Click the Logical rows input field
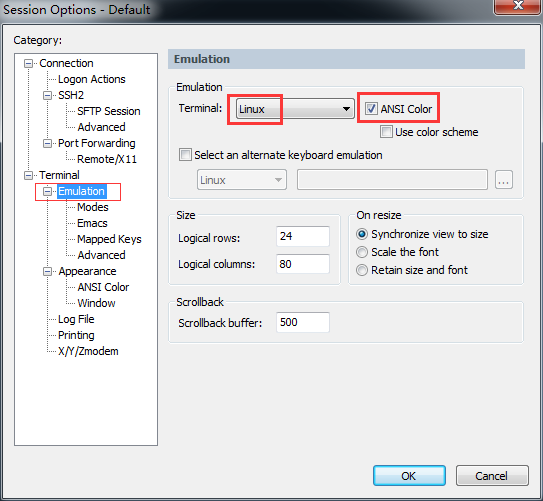Screen dimensions: 543x501 tap(303, 236)
